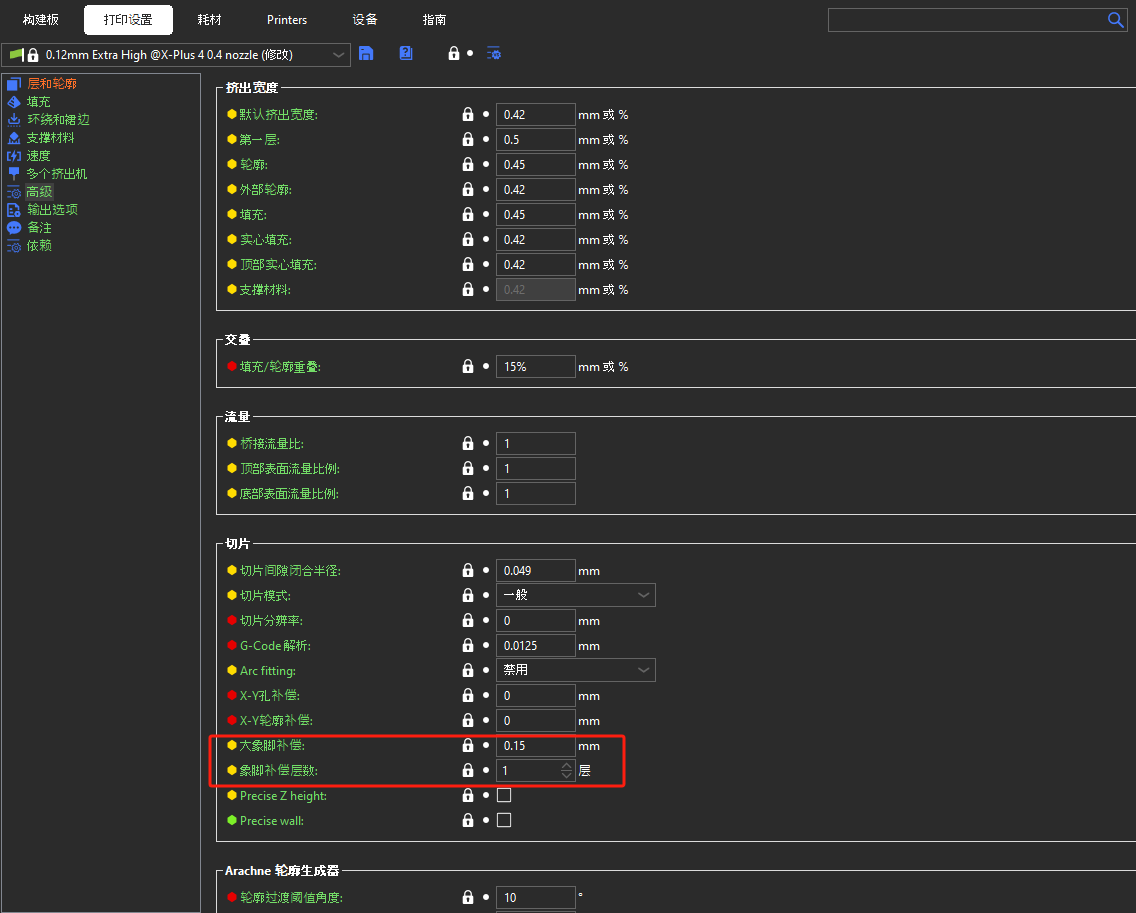This screenshot has width=1136, height=913.
Task: Click the X-Y轮廓补偿 label
Action: (276, 720)
